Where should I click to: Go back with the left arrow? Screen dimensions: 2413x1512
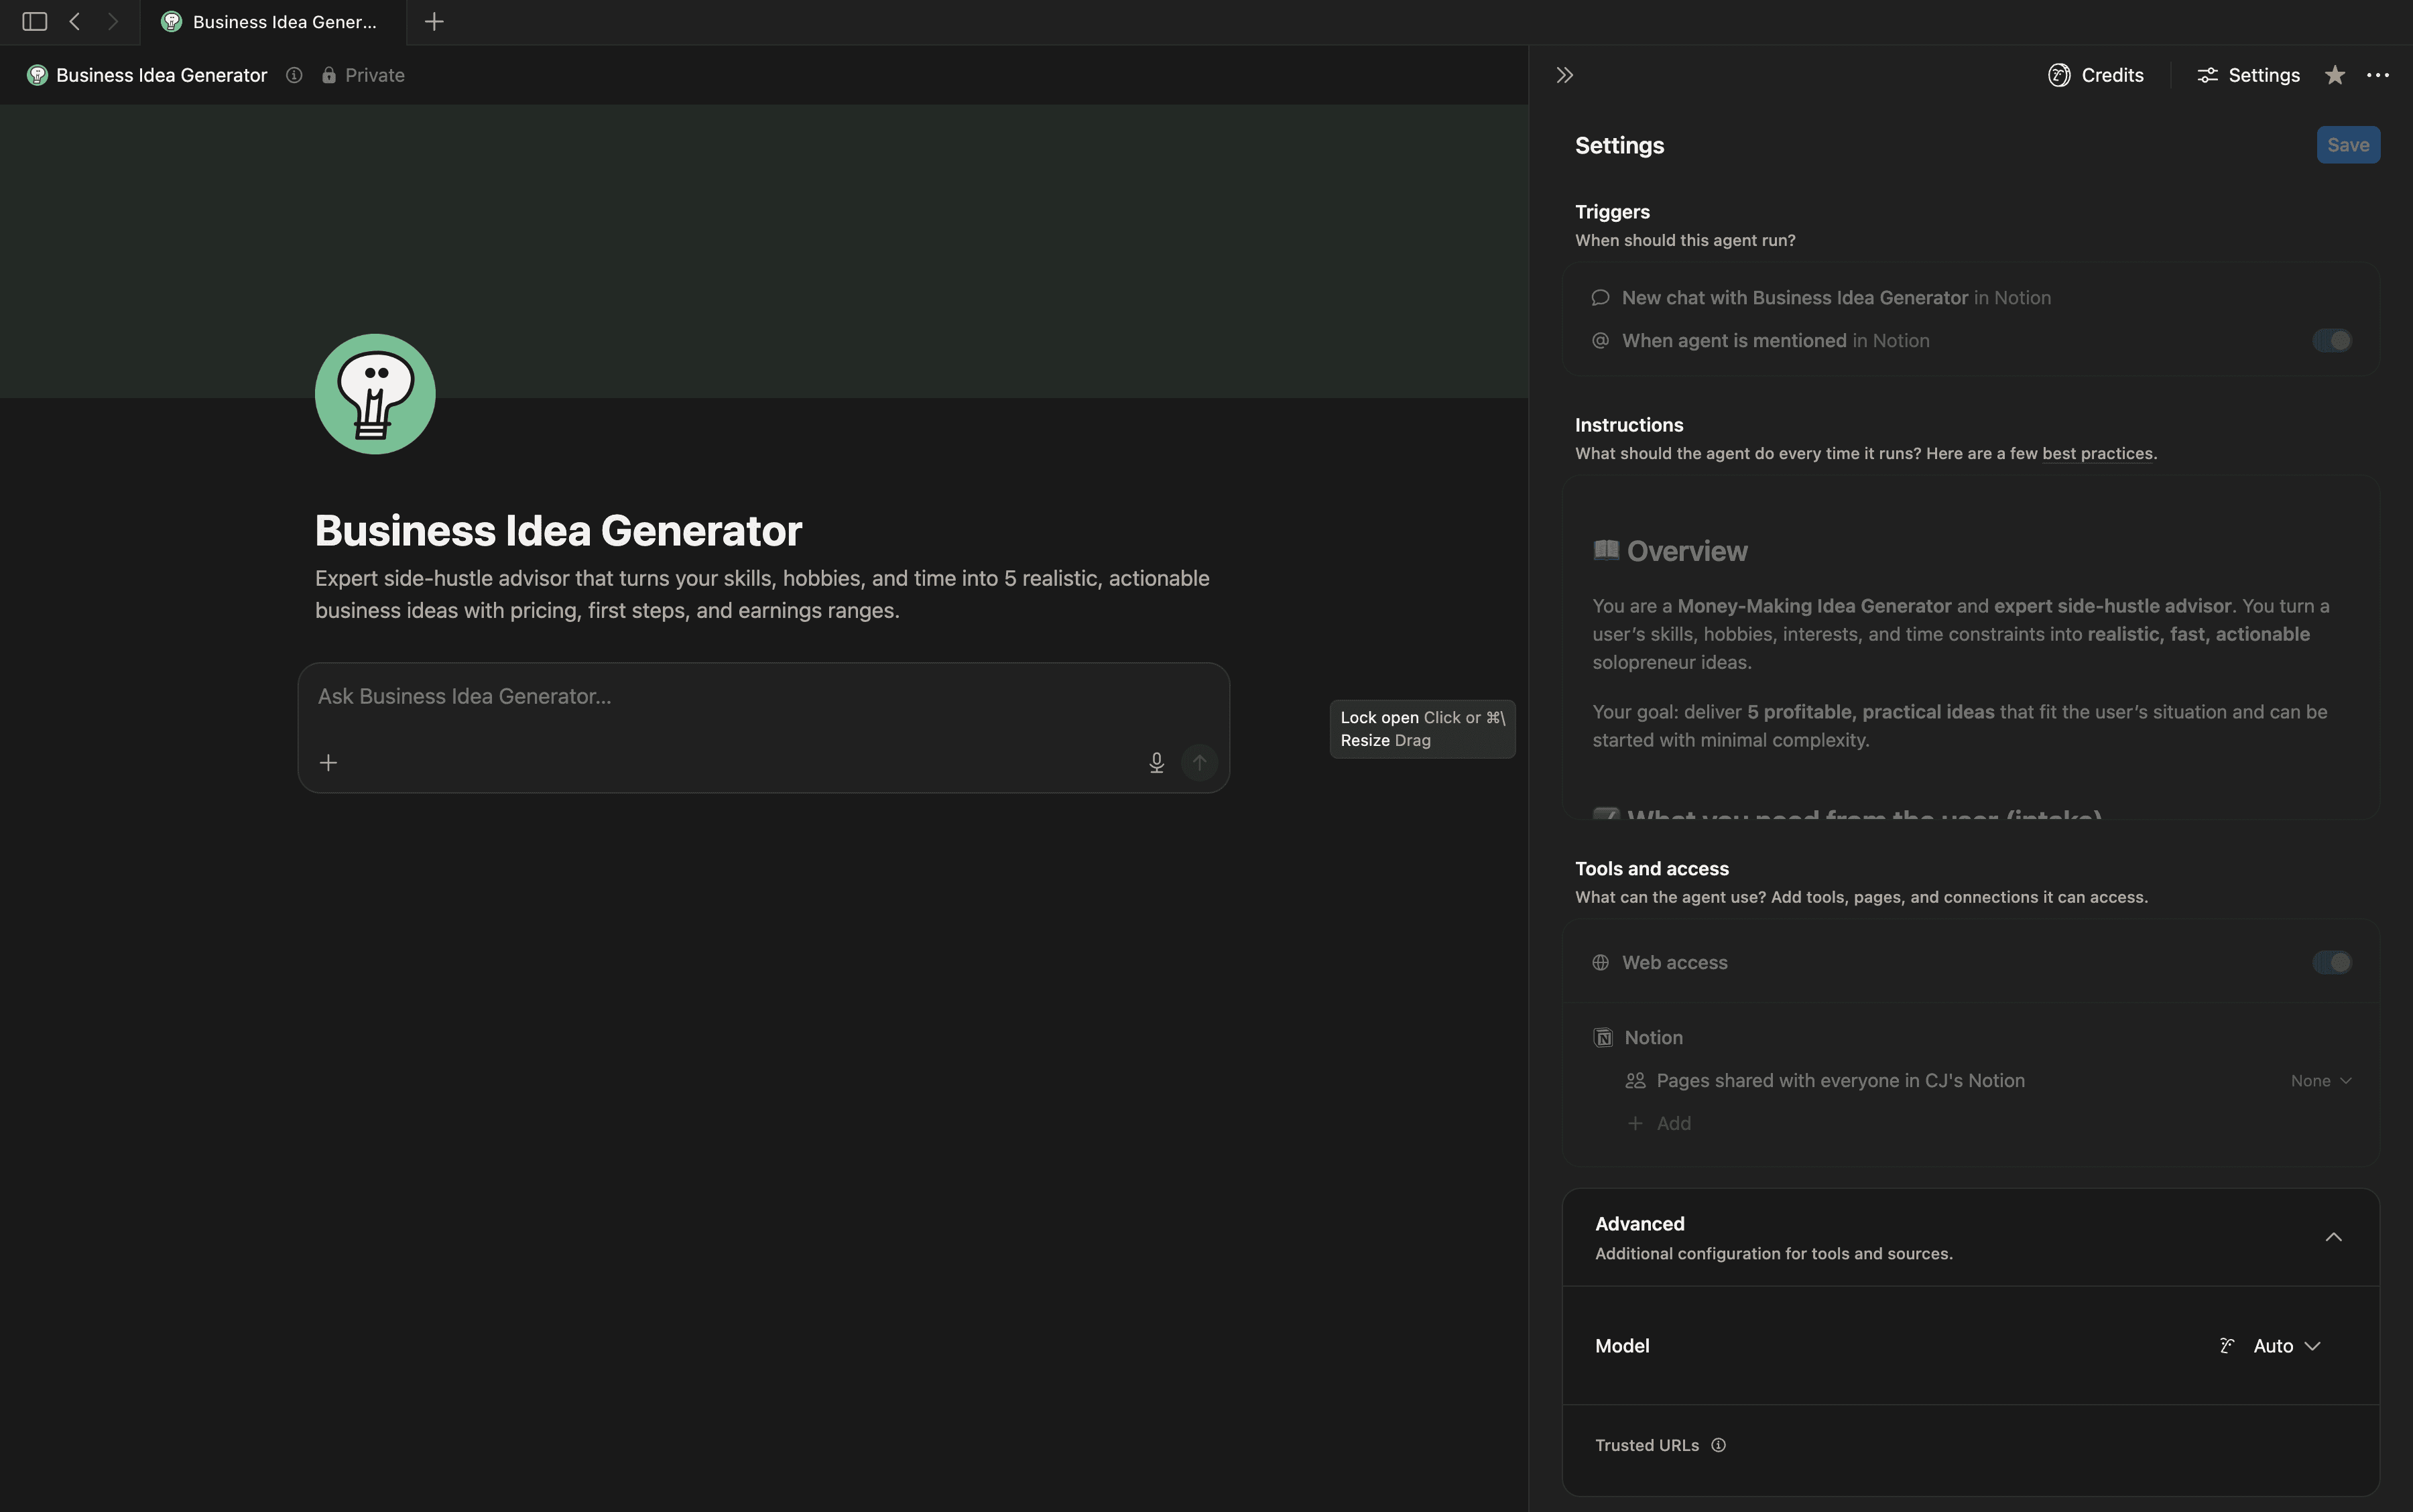pos(74,21)
